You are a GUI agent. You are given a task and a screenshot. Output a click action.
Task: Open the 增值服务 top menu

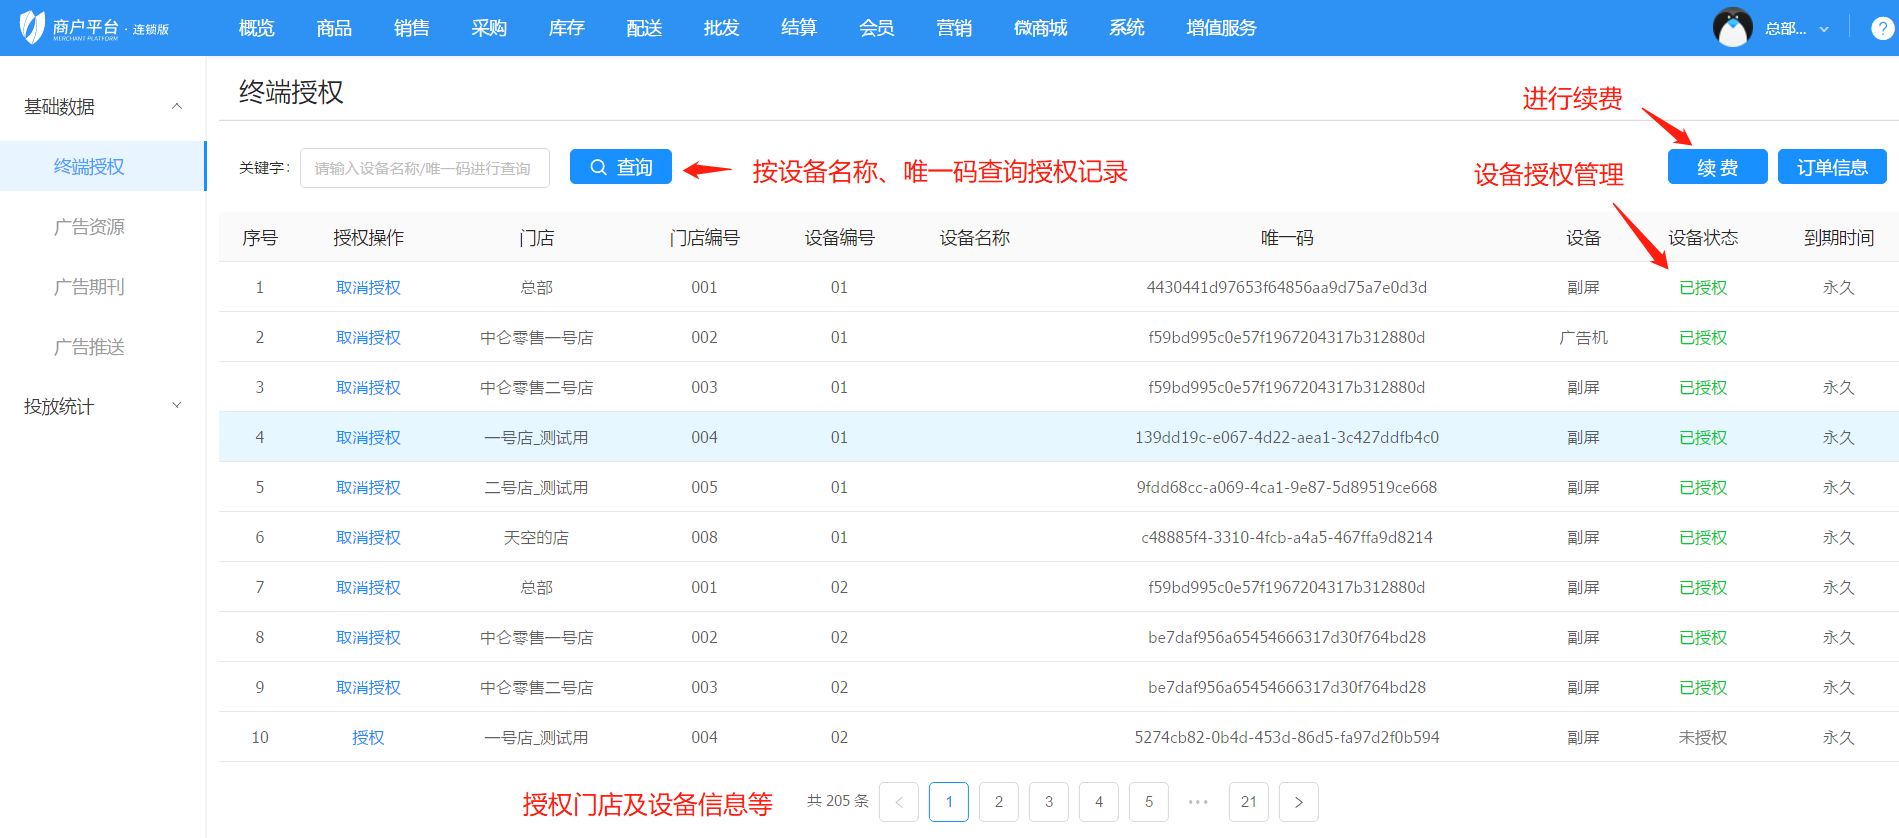(x=1221, y=28)
